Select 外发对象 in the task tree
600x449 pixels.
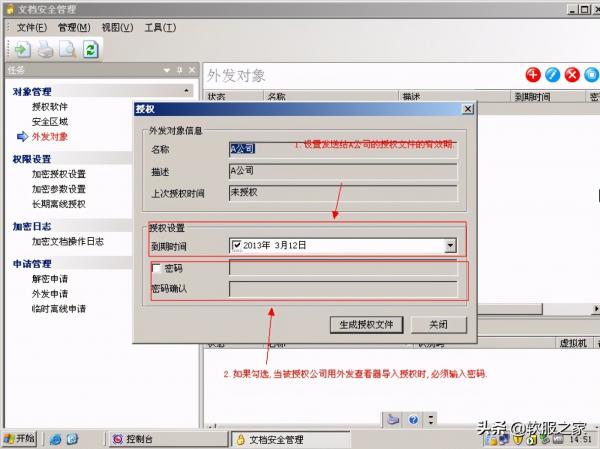click(x=50, y=137)
